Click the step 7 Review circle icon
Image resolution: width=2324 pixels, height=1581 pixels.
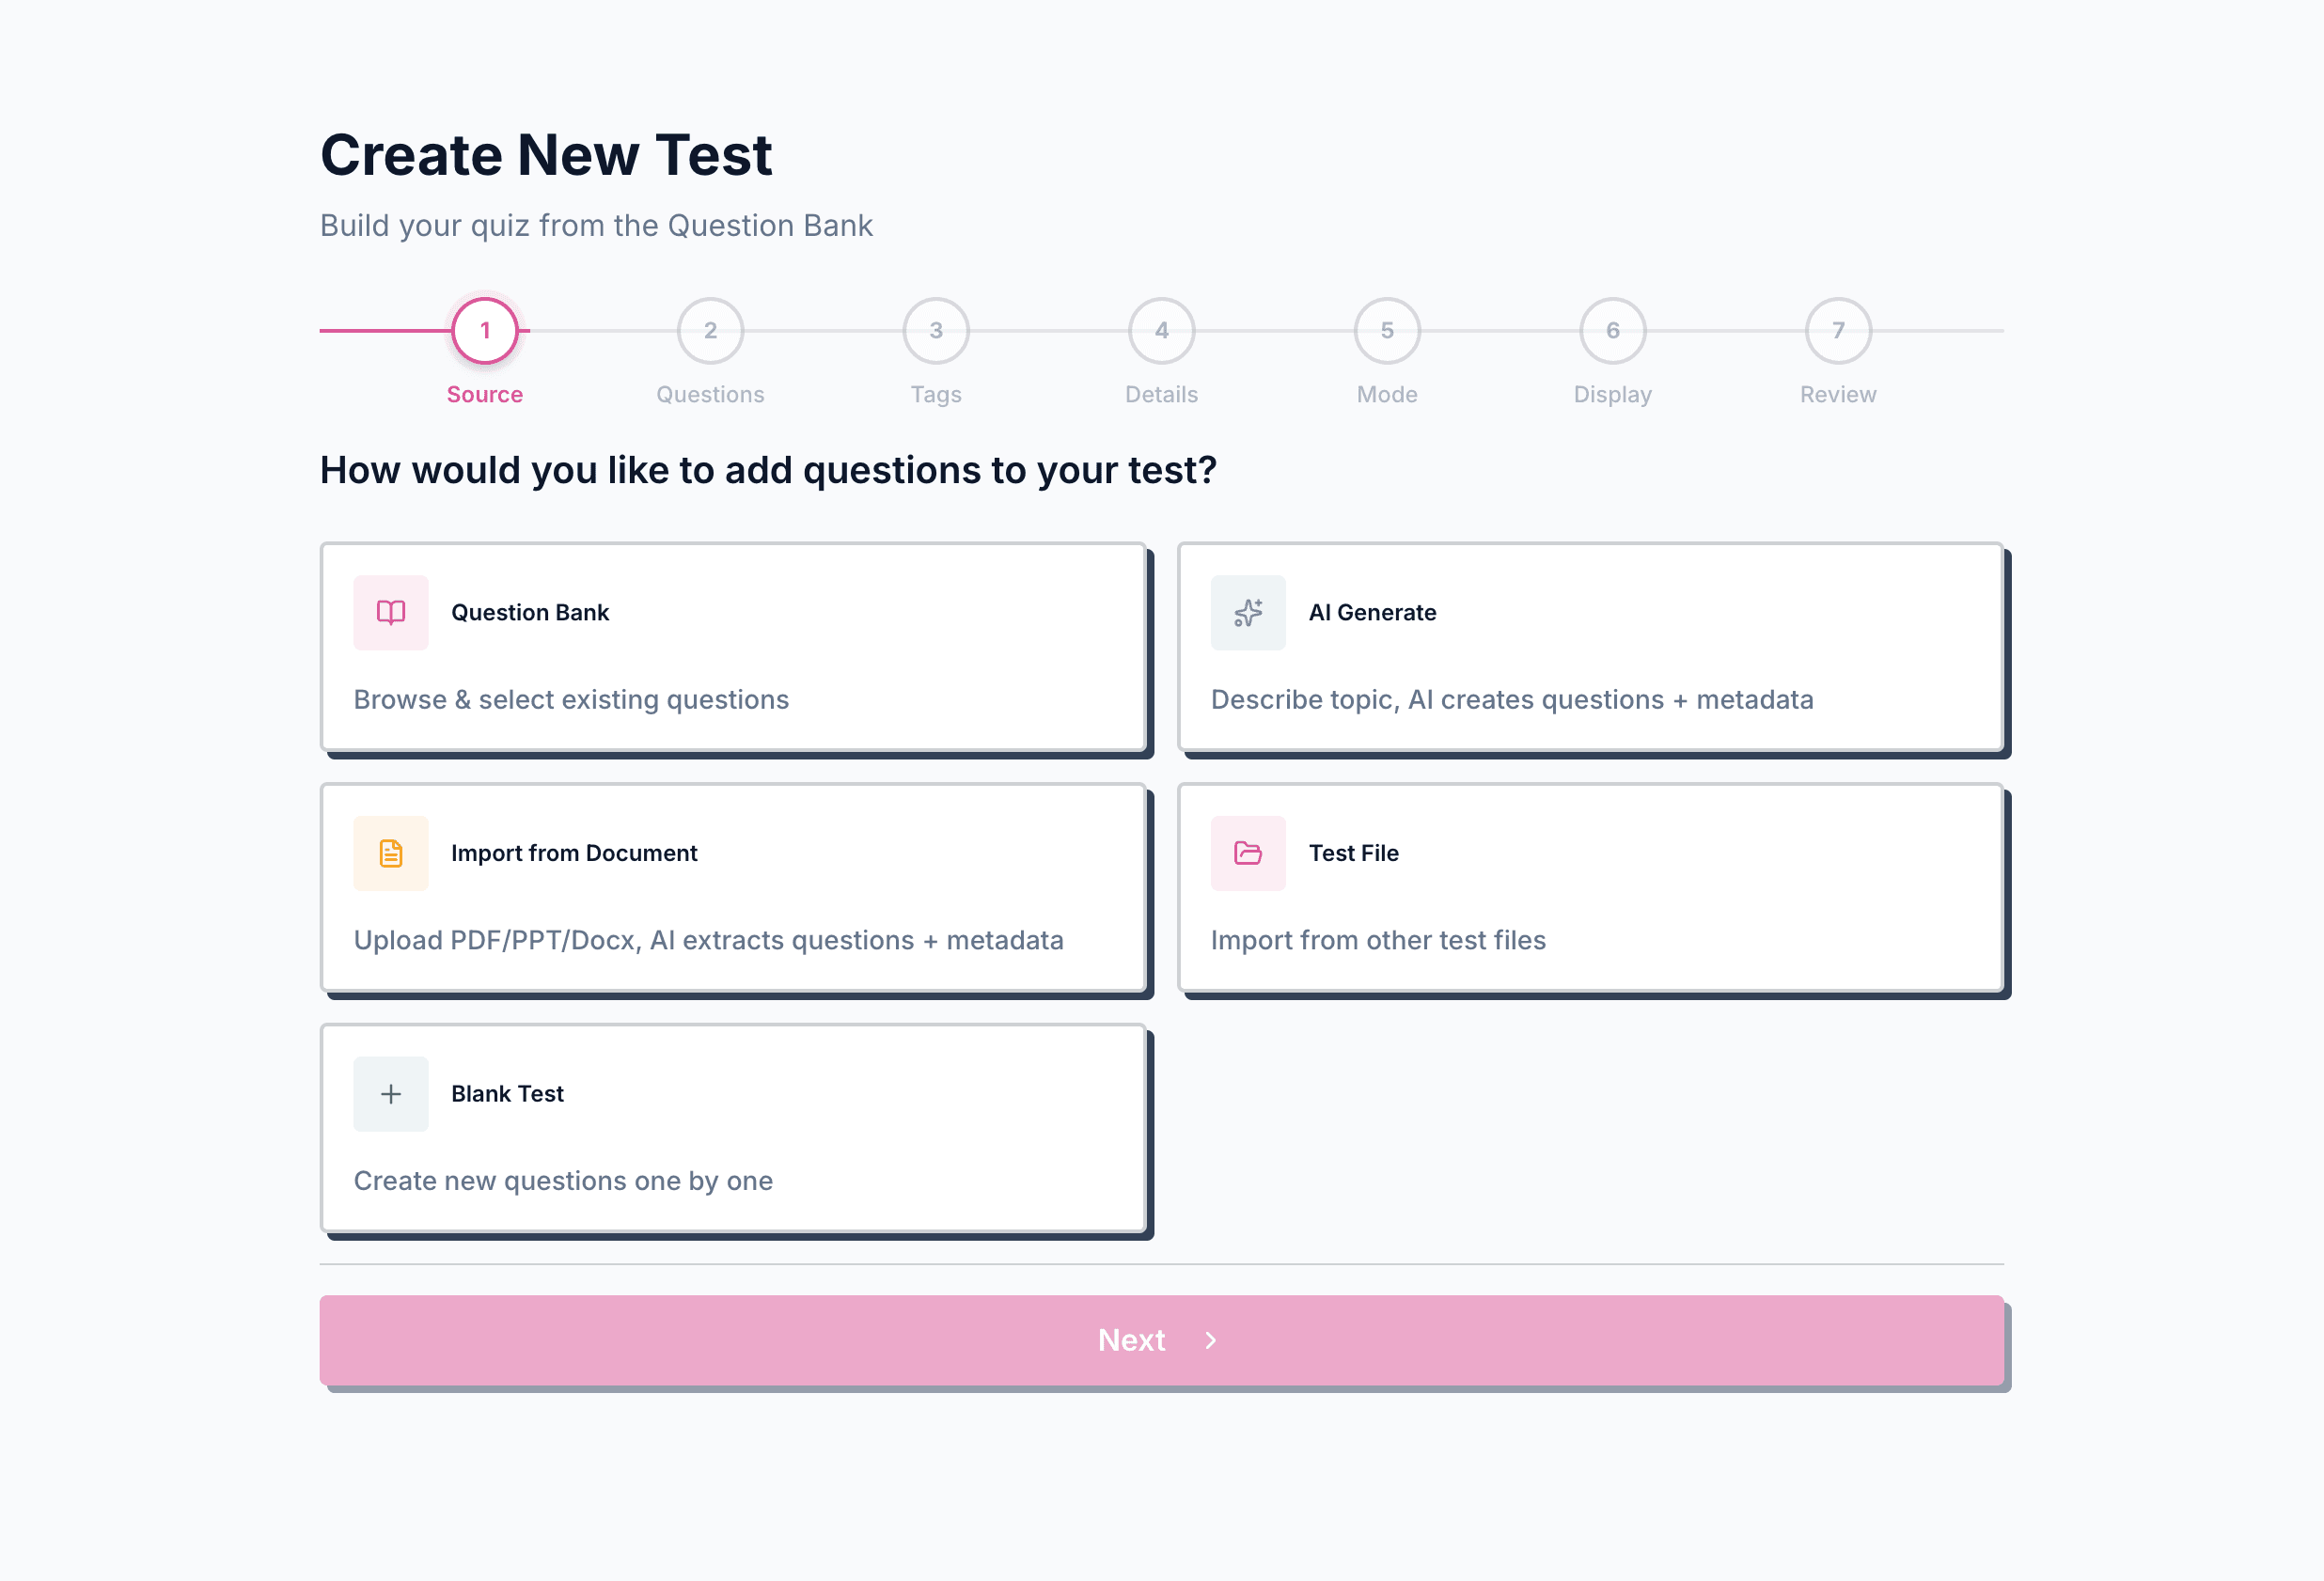pos(1837,331)
